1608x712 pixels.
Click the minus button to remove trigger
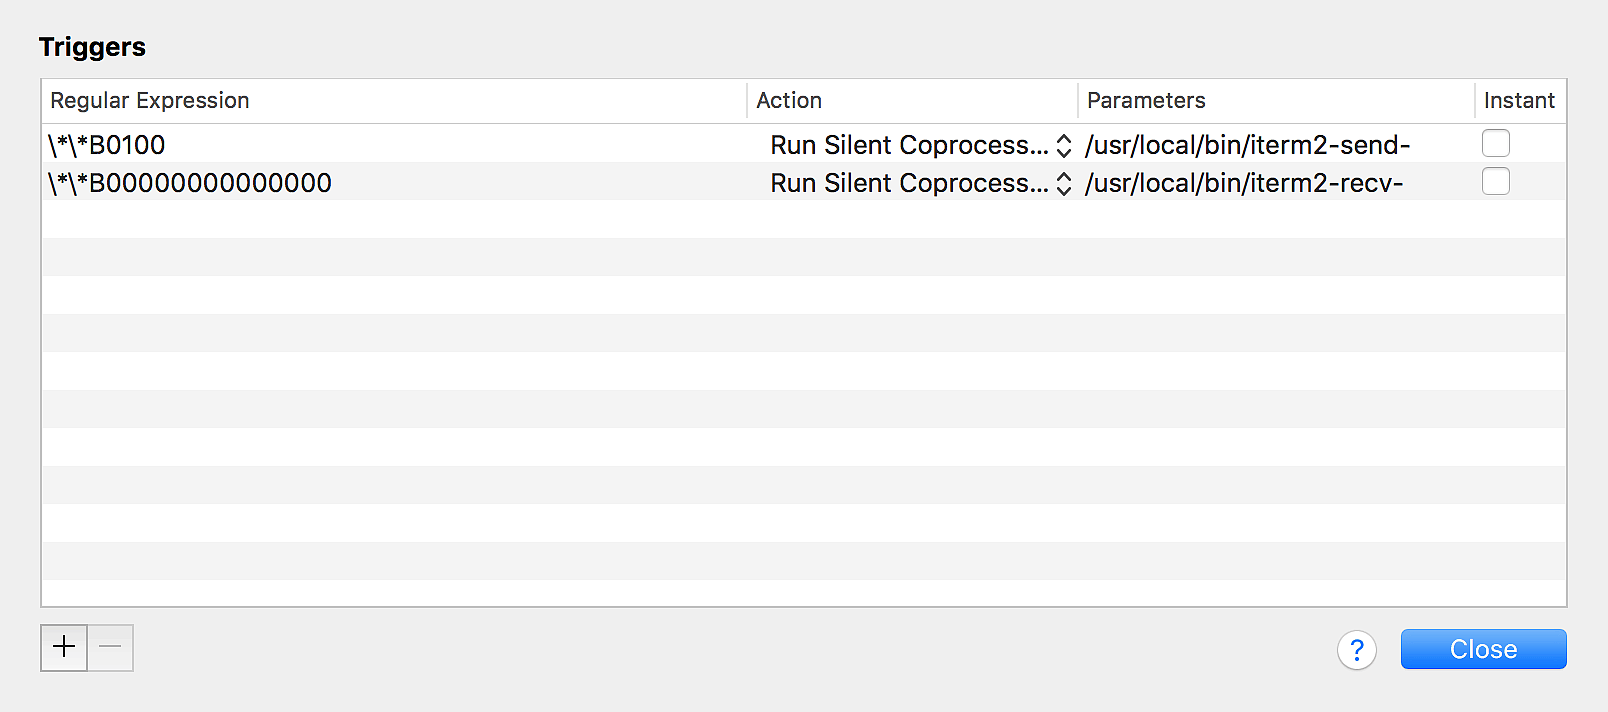pos(110,647)
